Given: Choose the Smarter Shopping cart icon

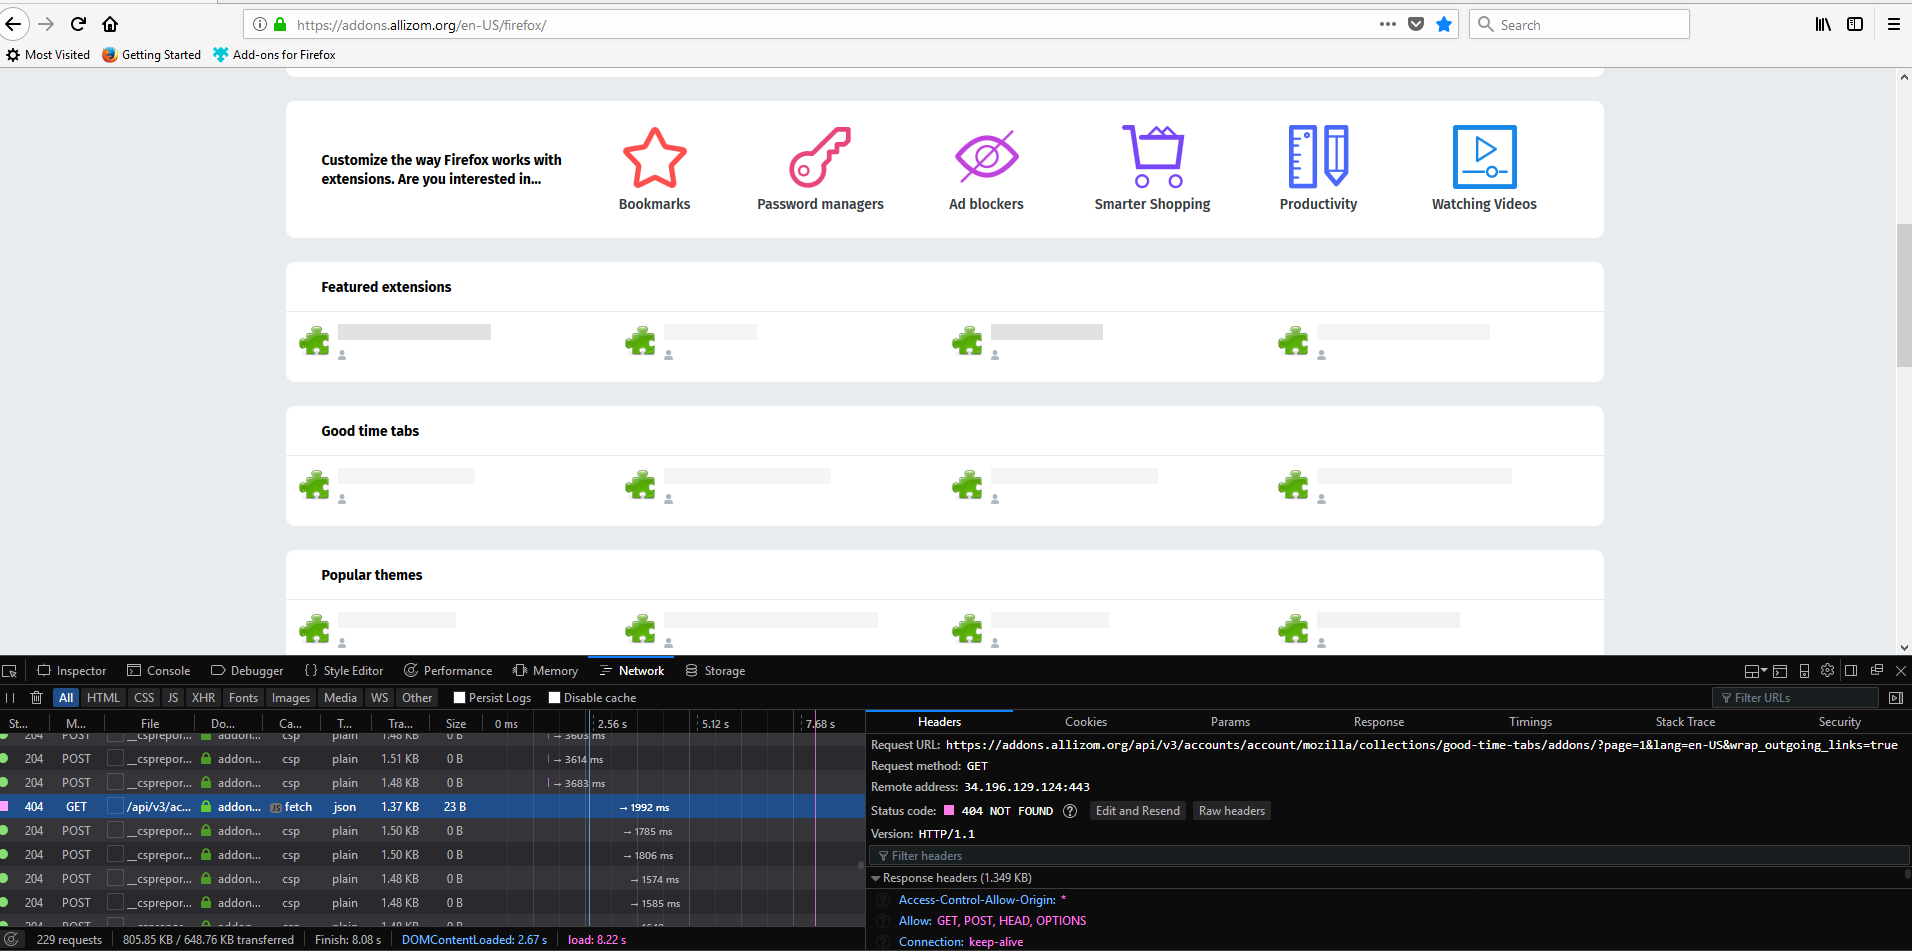Looking at the screenshot, I should [1153, 157].
